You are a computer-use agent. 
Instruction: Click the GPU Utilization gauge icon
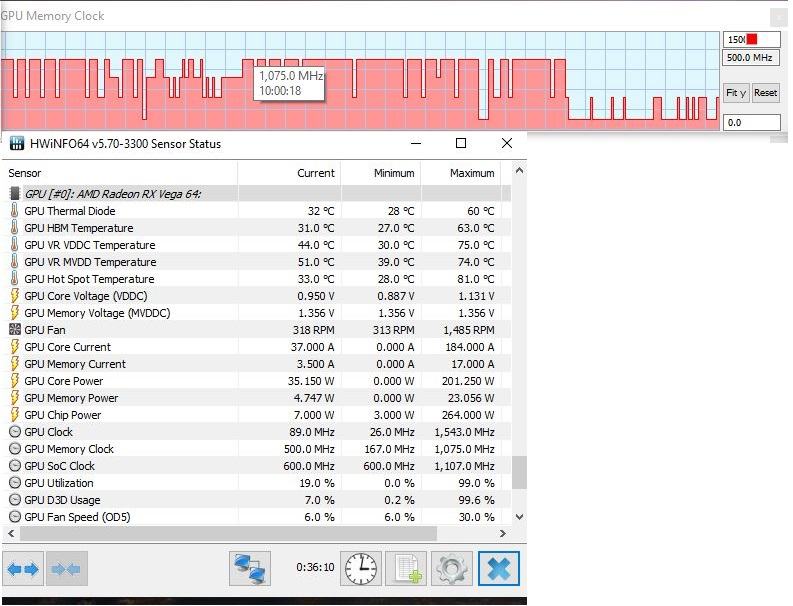point(15,483)
